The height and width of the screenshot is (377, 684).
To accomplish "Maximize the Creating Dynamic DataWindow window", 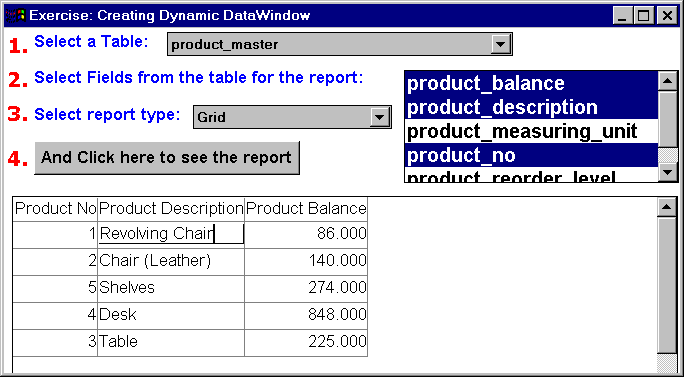I will tap(643, 16).
